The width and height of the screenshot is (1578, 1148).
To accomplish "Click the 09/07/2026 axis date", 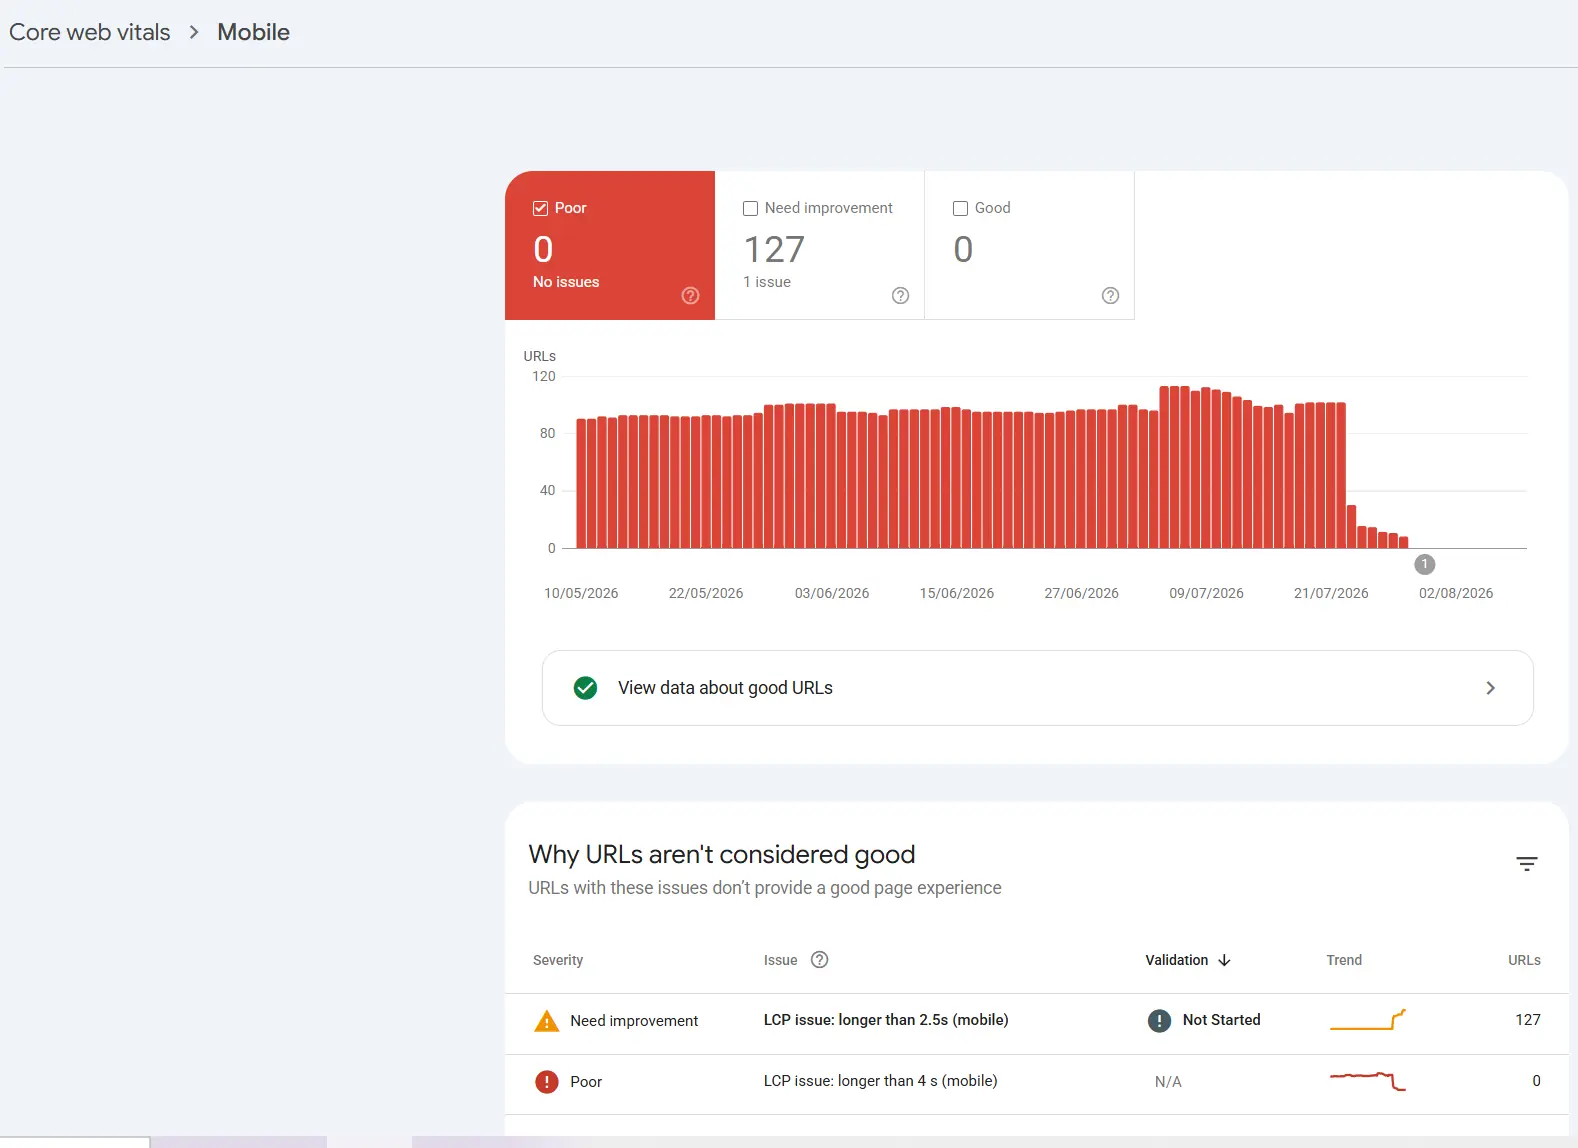I will point(1206,593).
